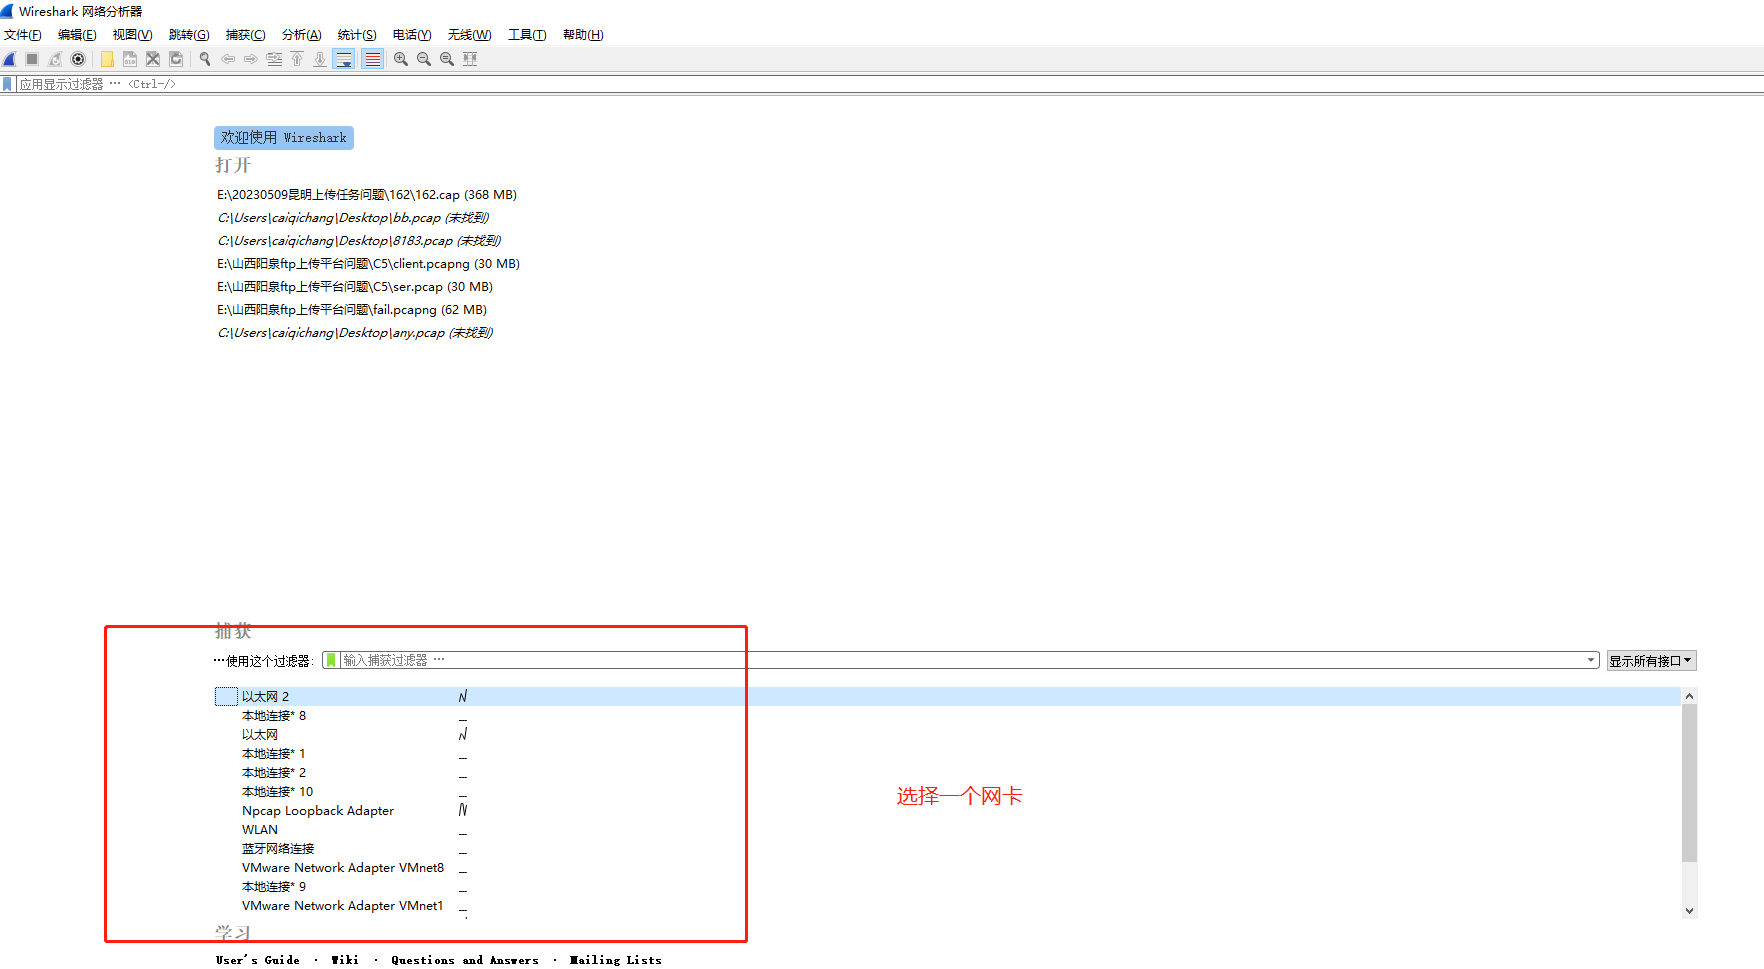Image resolution: width=1764 pixels, height=969 pixels.
Task: Reset text to normal size icon
Action: [x=447, y=59]
